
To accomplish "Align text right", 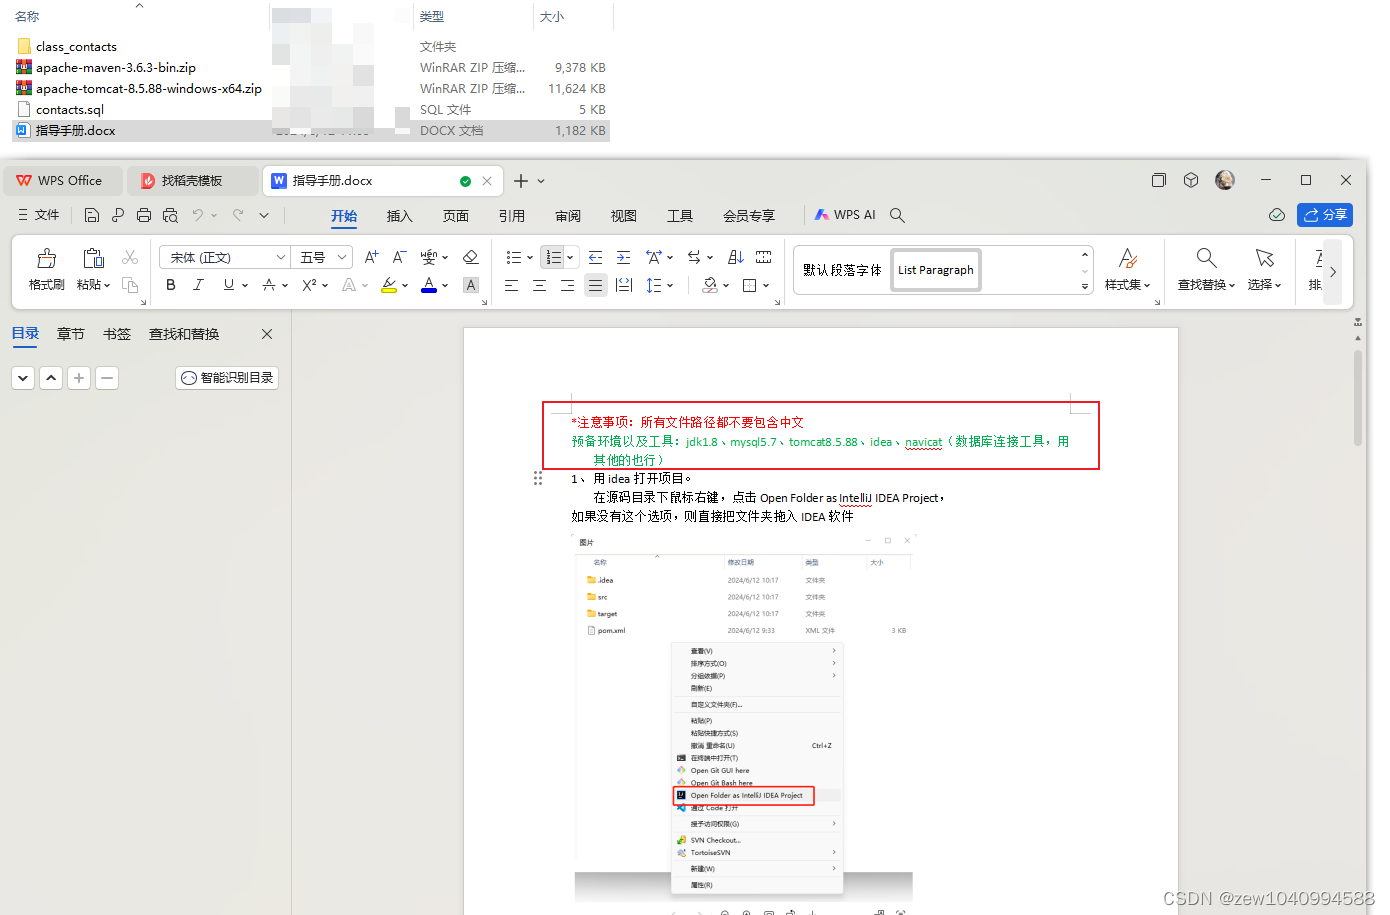I will click(x=568, y=285).
